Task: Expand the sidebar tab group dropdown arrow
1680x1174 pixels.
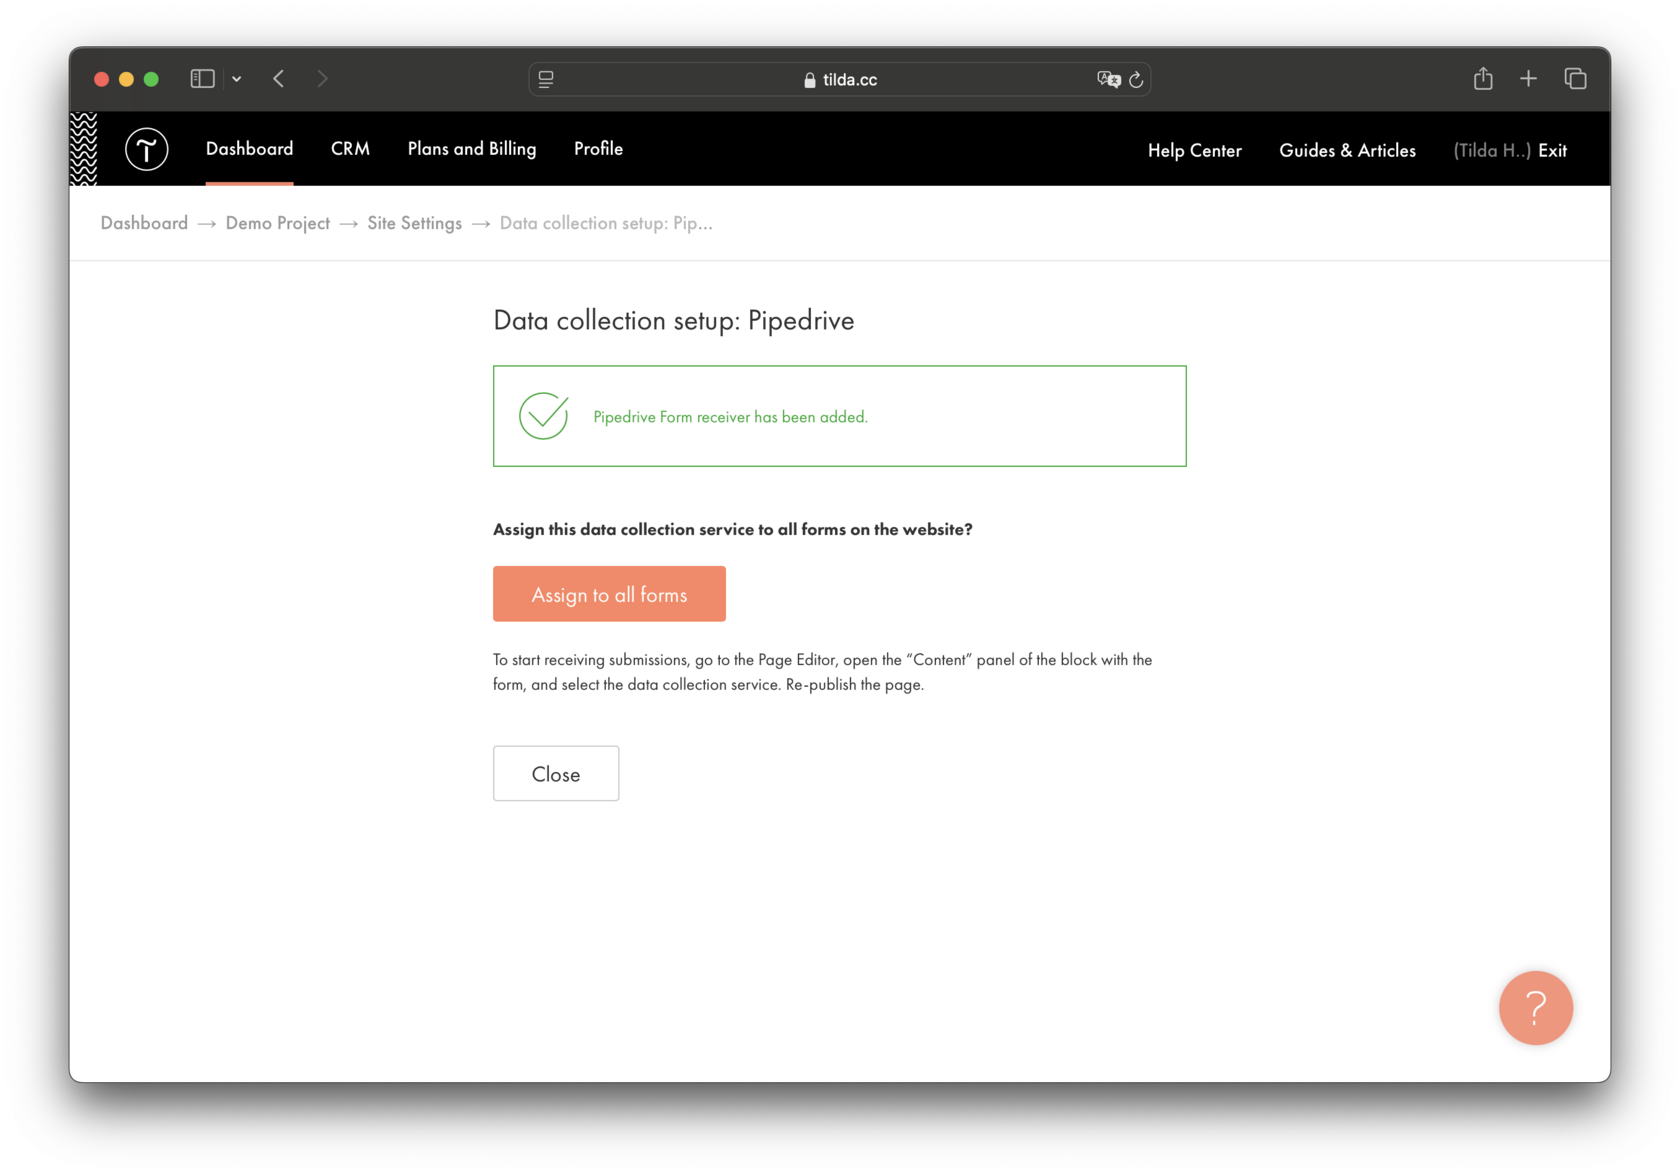Action: pos(237,79)
